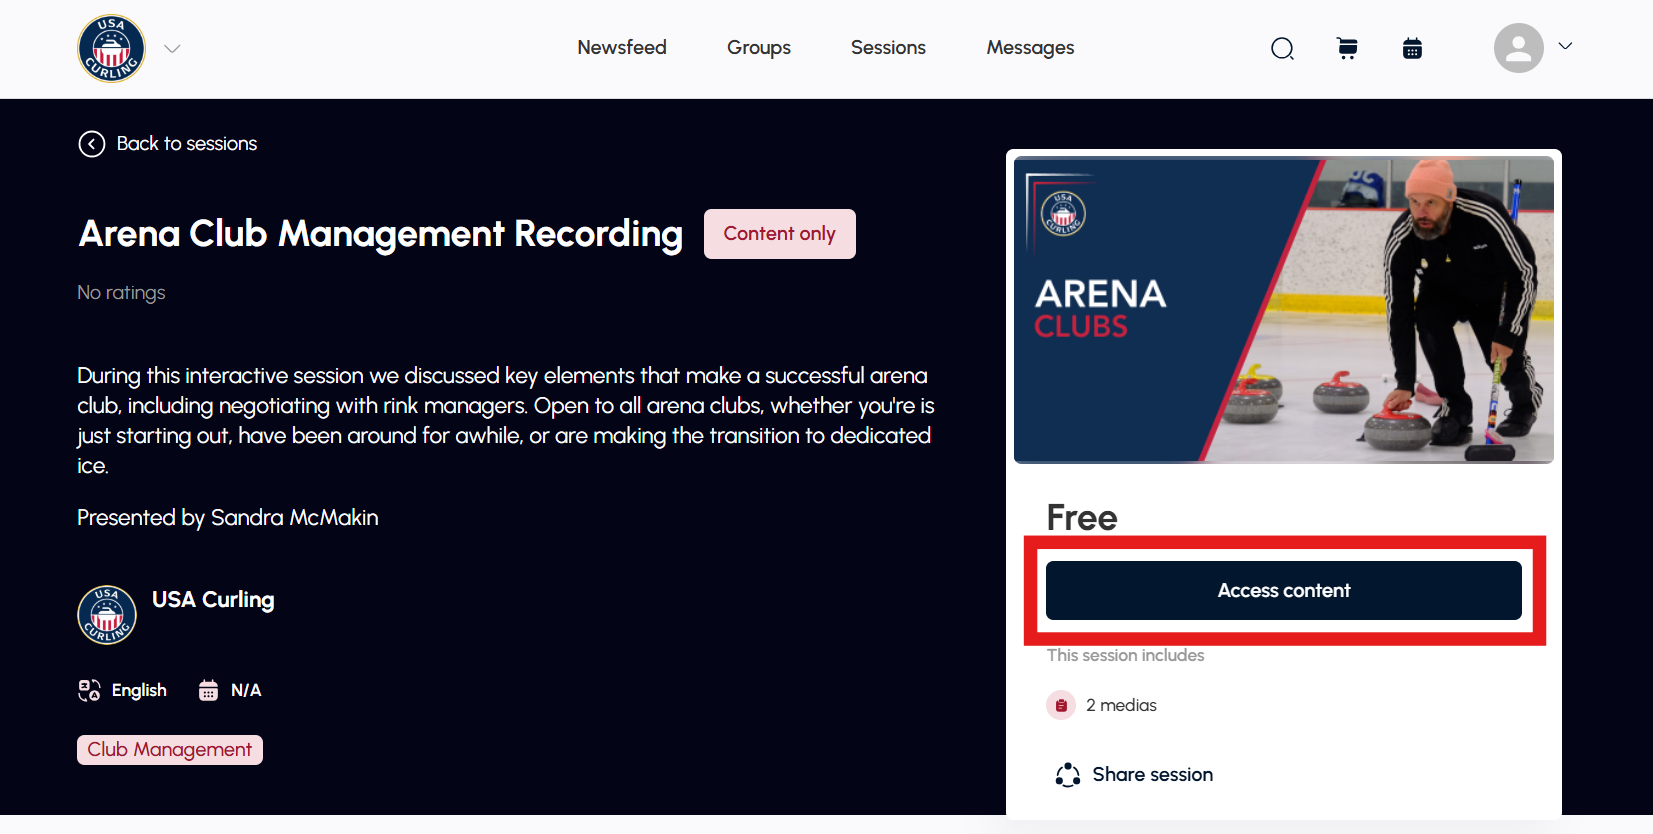
Task: Open the Messages menu item
Action: tap(1030, 47)
